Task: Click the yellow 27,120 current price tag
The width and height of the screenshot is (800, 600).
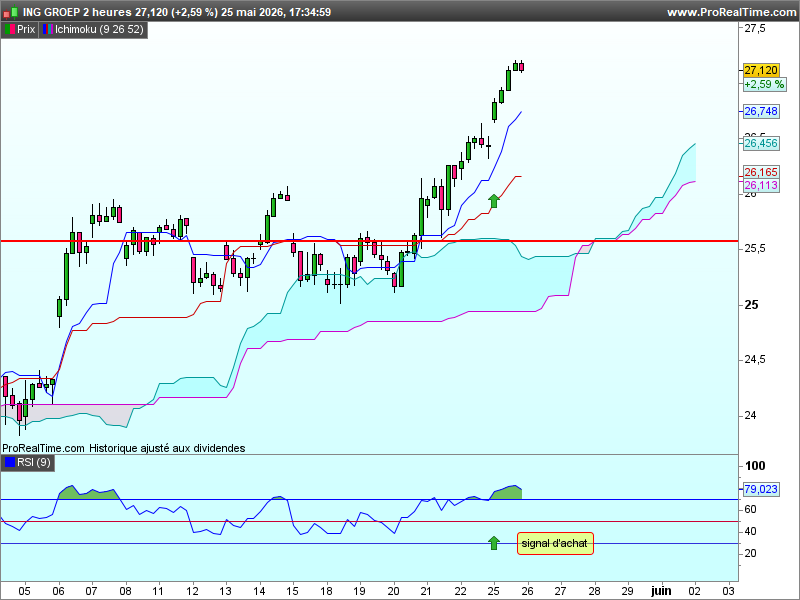Action: 761,70
